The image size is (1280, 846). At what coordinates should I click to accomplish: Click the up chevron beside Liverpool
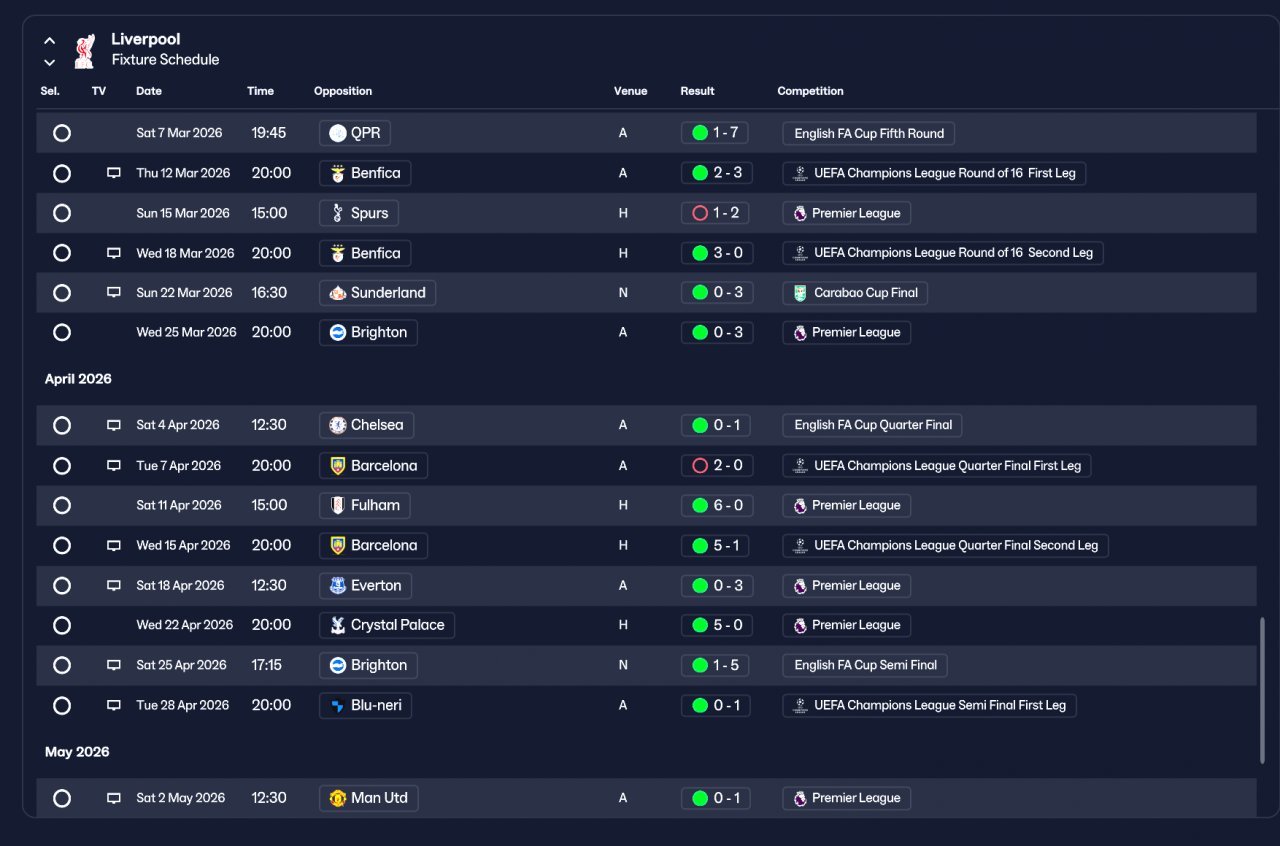point(49,41)
